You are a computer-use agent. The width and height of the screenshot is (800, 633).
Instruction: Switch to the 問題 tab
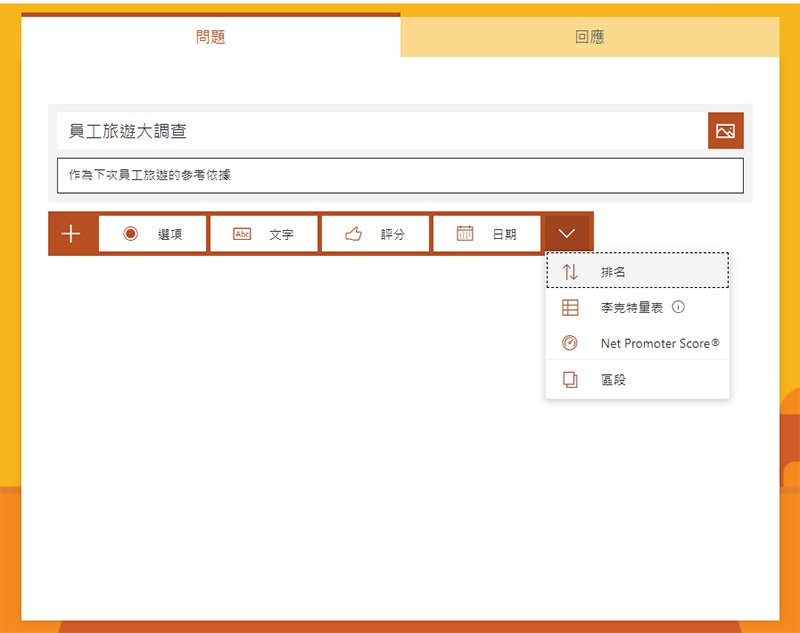click(211, 38)
